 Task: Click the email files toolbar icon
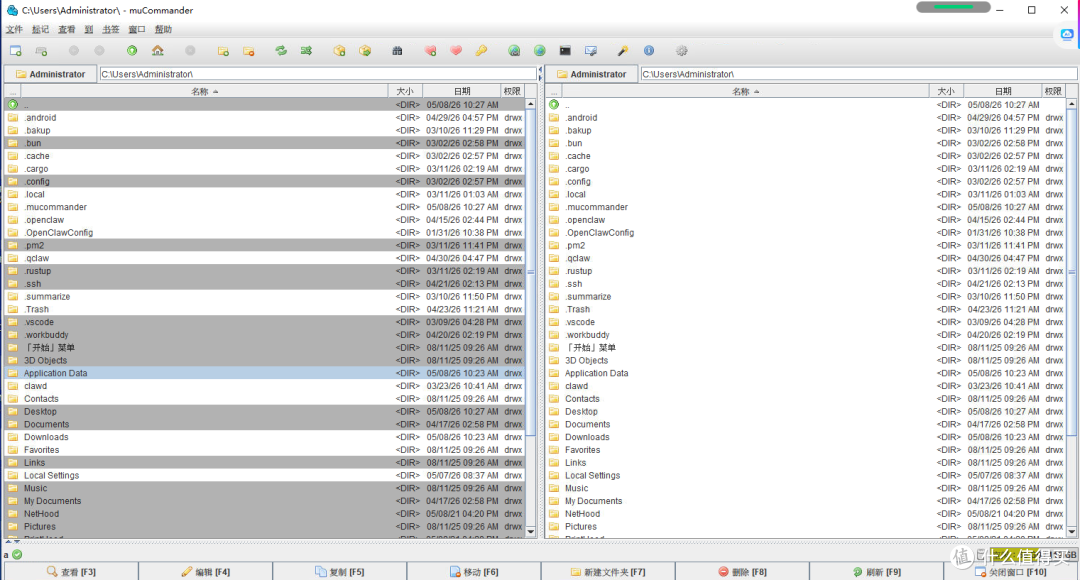(x=590, y=51)
